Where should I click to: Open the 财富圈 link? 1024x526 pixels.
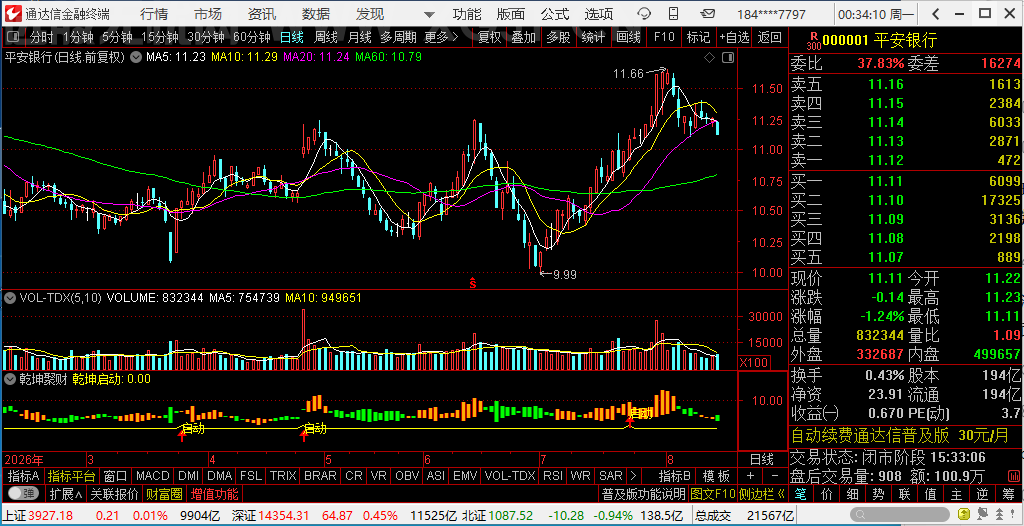(x=163, y=493)
